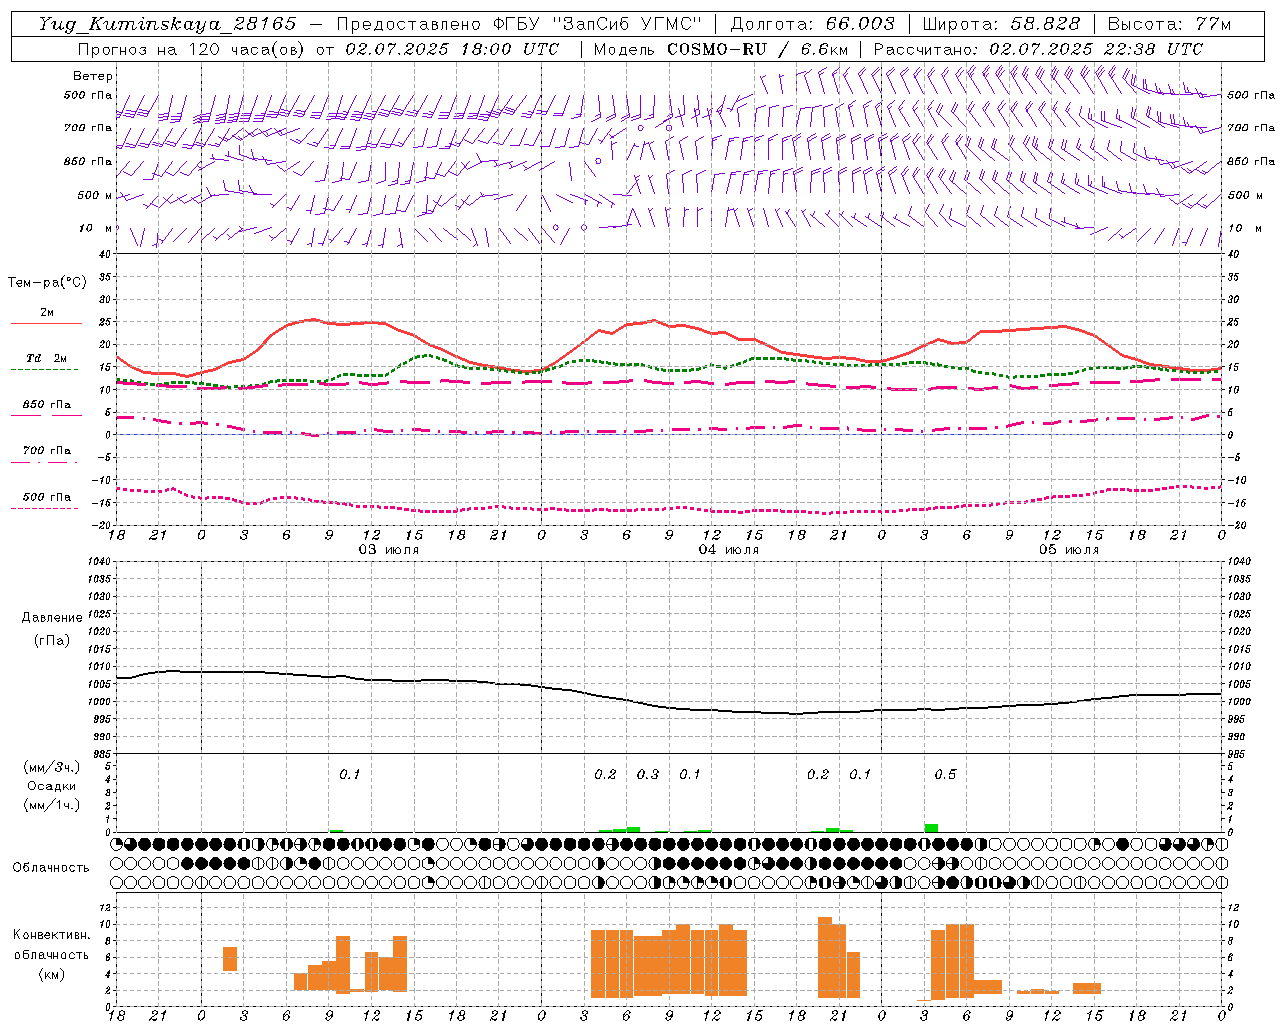Click the 700 гПа temperature legend entry
The height and width of the screenshot is (1024, 1280).
coord(46,451)
